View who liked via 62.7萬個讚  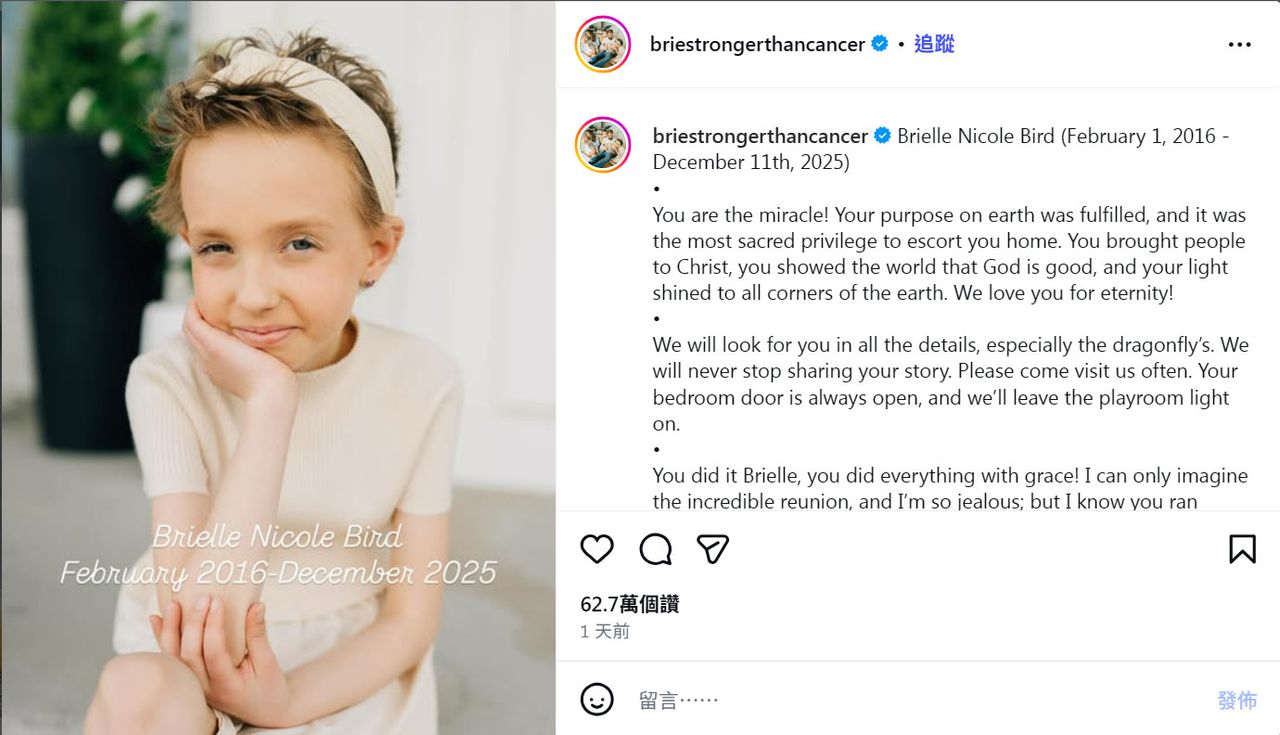point(629,604)
